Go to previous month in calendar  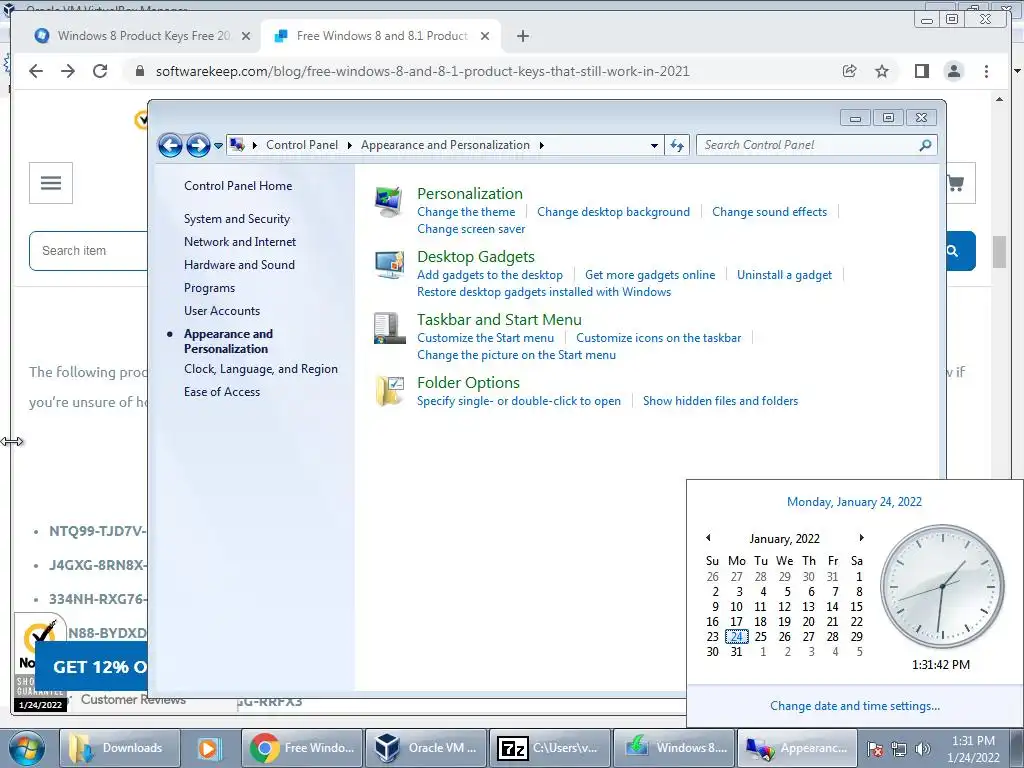tap(708, 537)
